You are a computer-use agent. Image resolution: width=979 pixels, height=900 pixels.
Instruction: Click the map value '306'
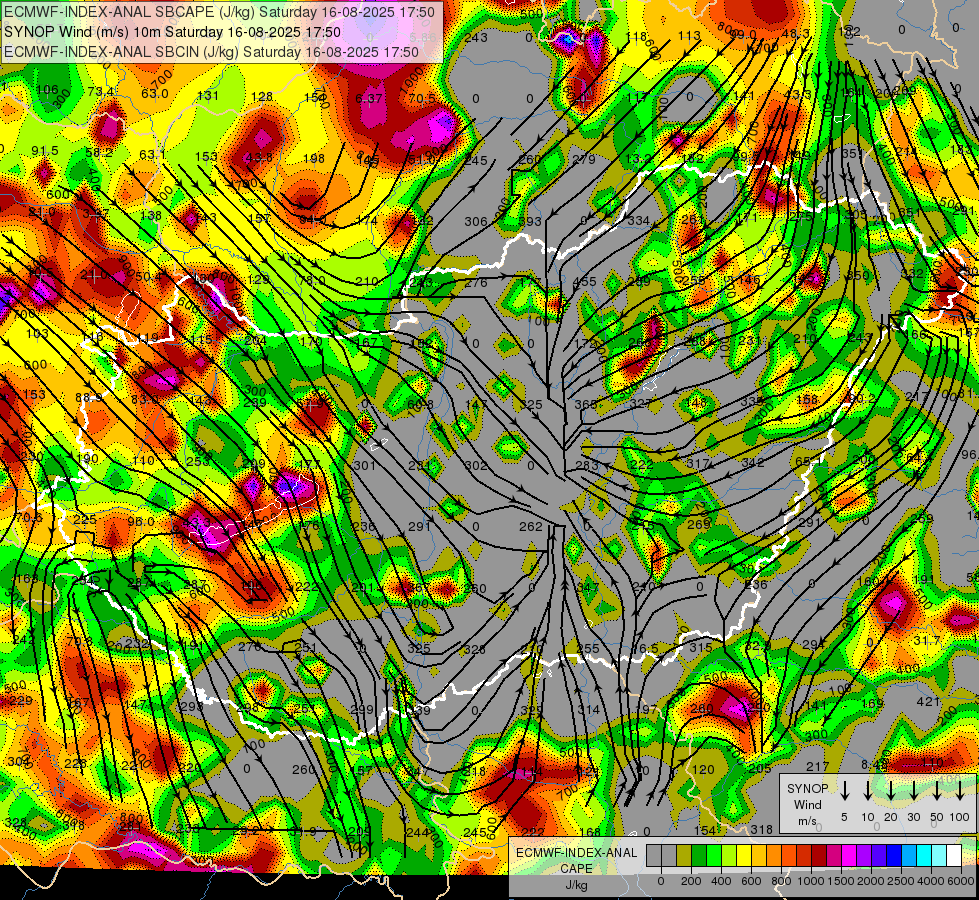point(476,221)
